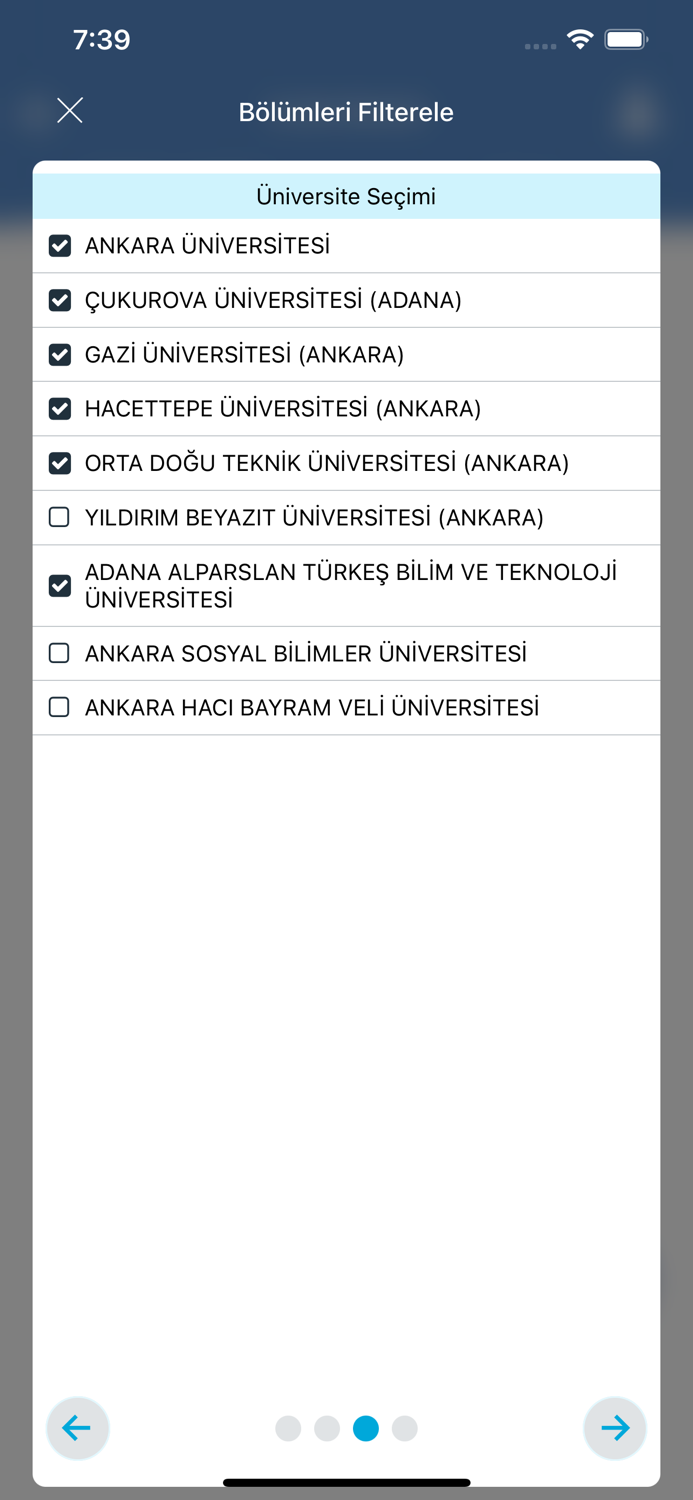Check ANKARA HACI BAYRAM VELİ checkbox
The image size is (693, 1500).
(x=60, y=707)
